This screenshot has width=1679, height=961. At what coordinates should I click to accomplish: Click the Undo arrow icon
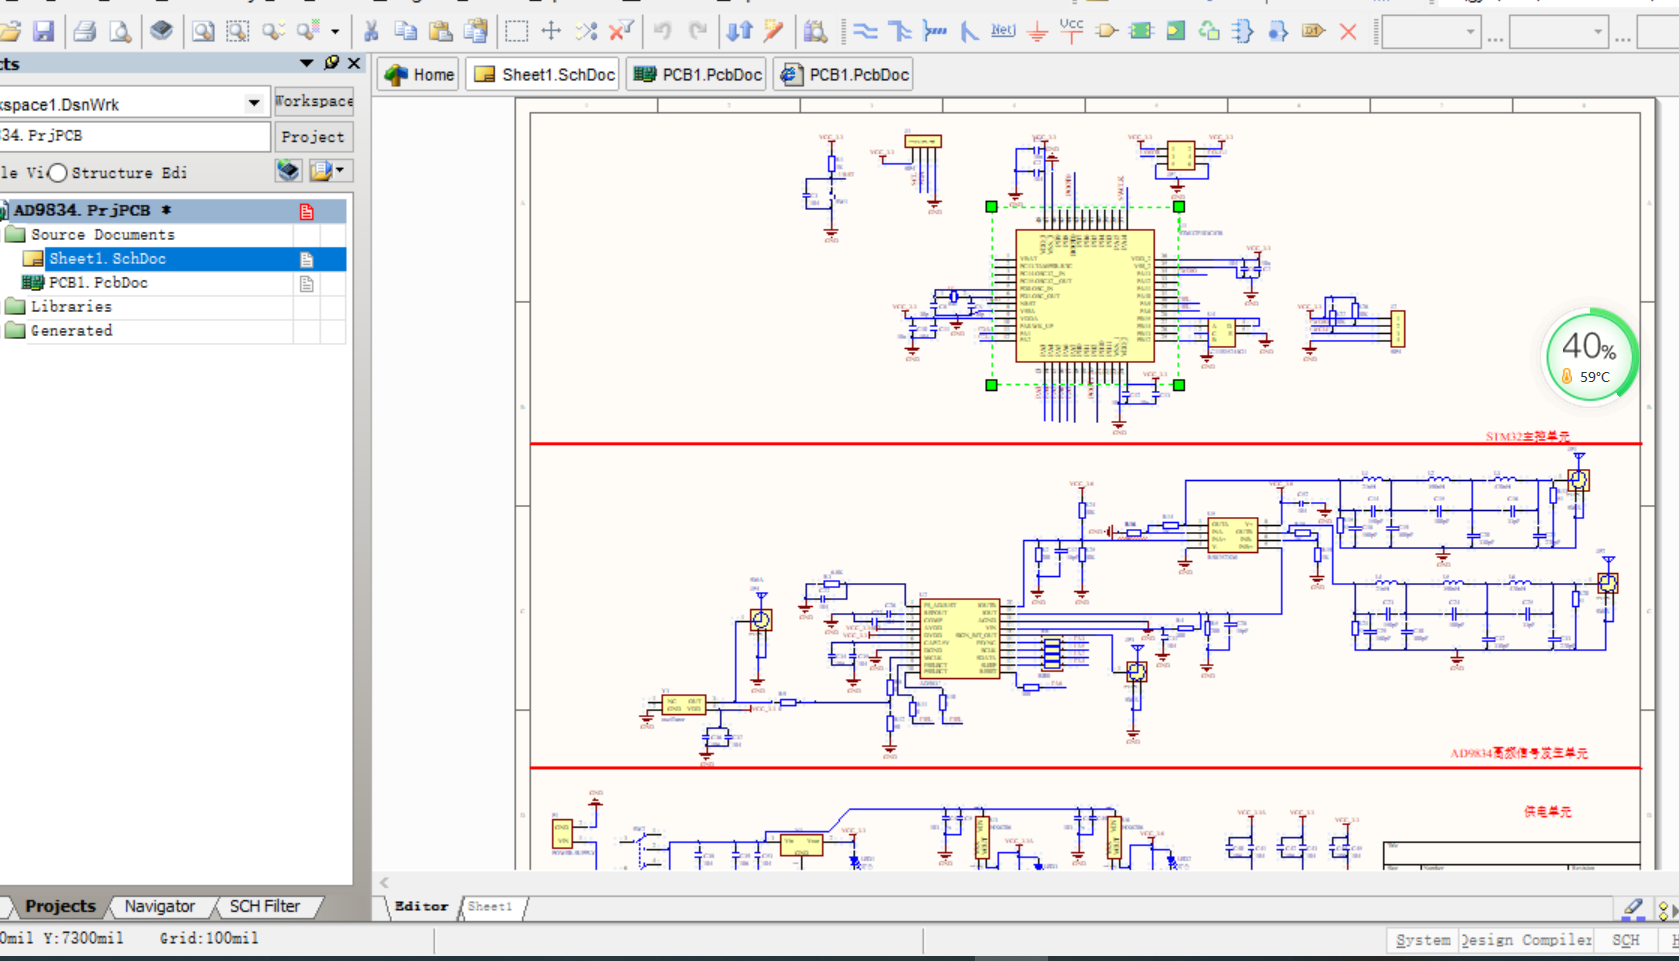click(662, 31)
